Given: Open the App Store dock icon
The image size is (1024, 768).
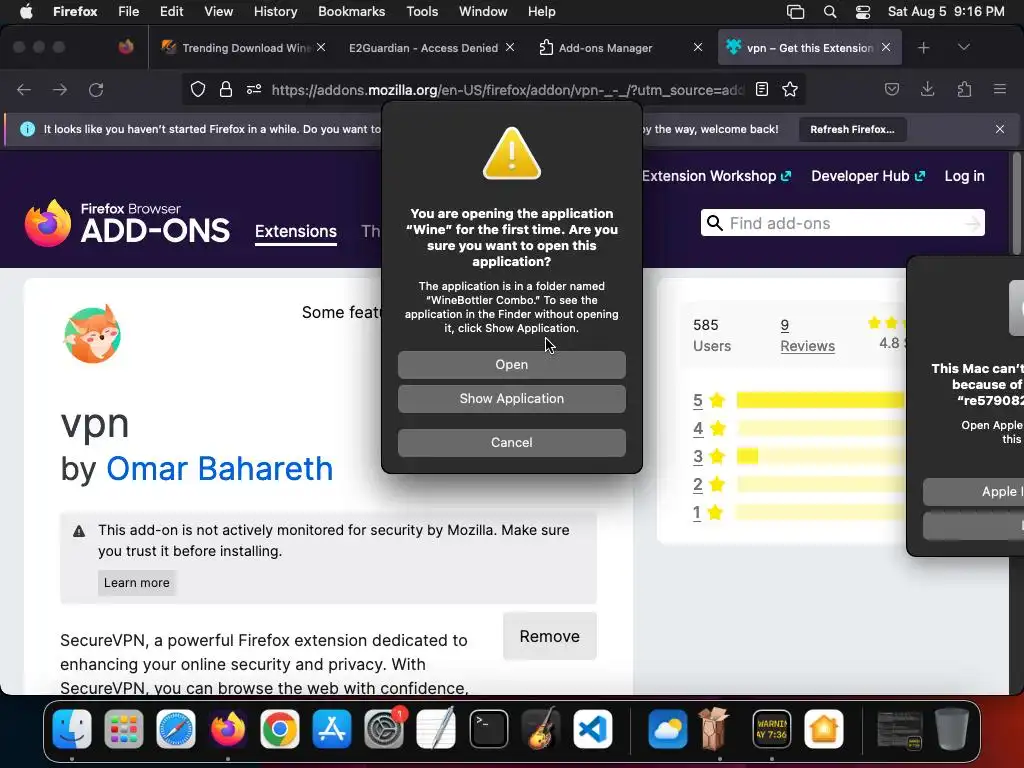Looking at the screenshot, I should pos(332,729).
